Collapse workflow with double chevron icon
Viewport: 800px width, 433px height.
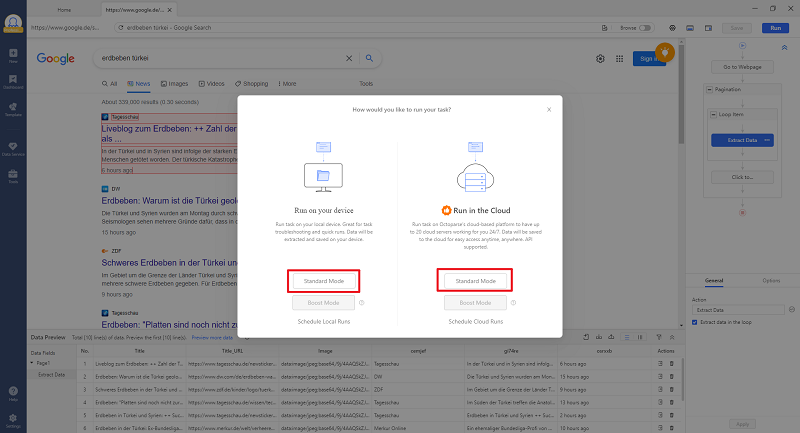(784, 47)
